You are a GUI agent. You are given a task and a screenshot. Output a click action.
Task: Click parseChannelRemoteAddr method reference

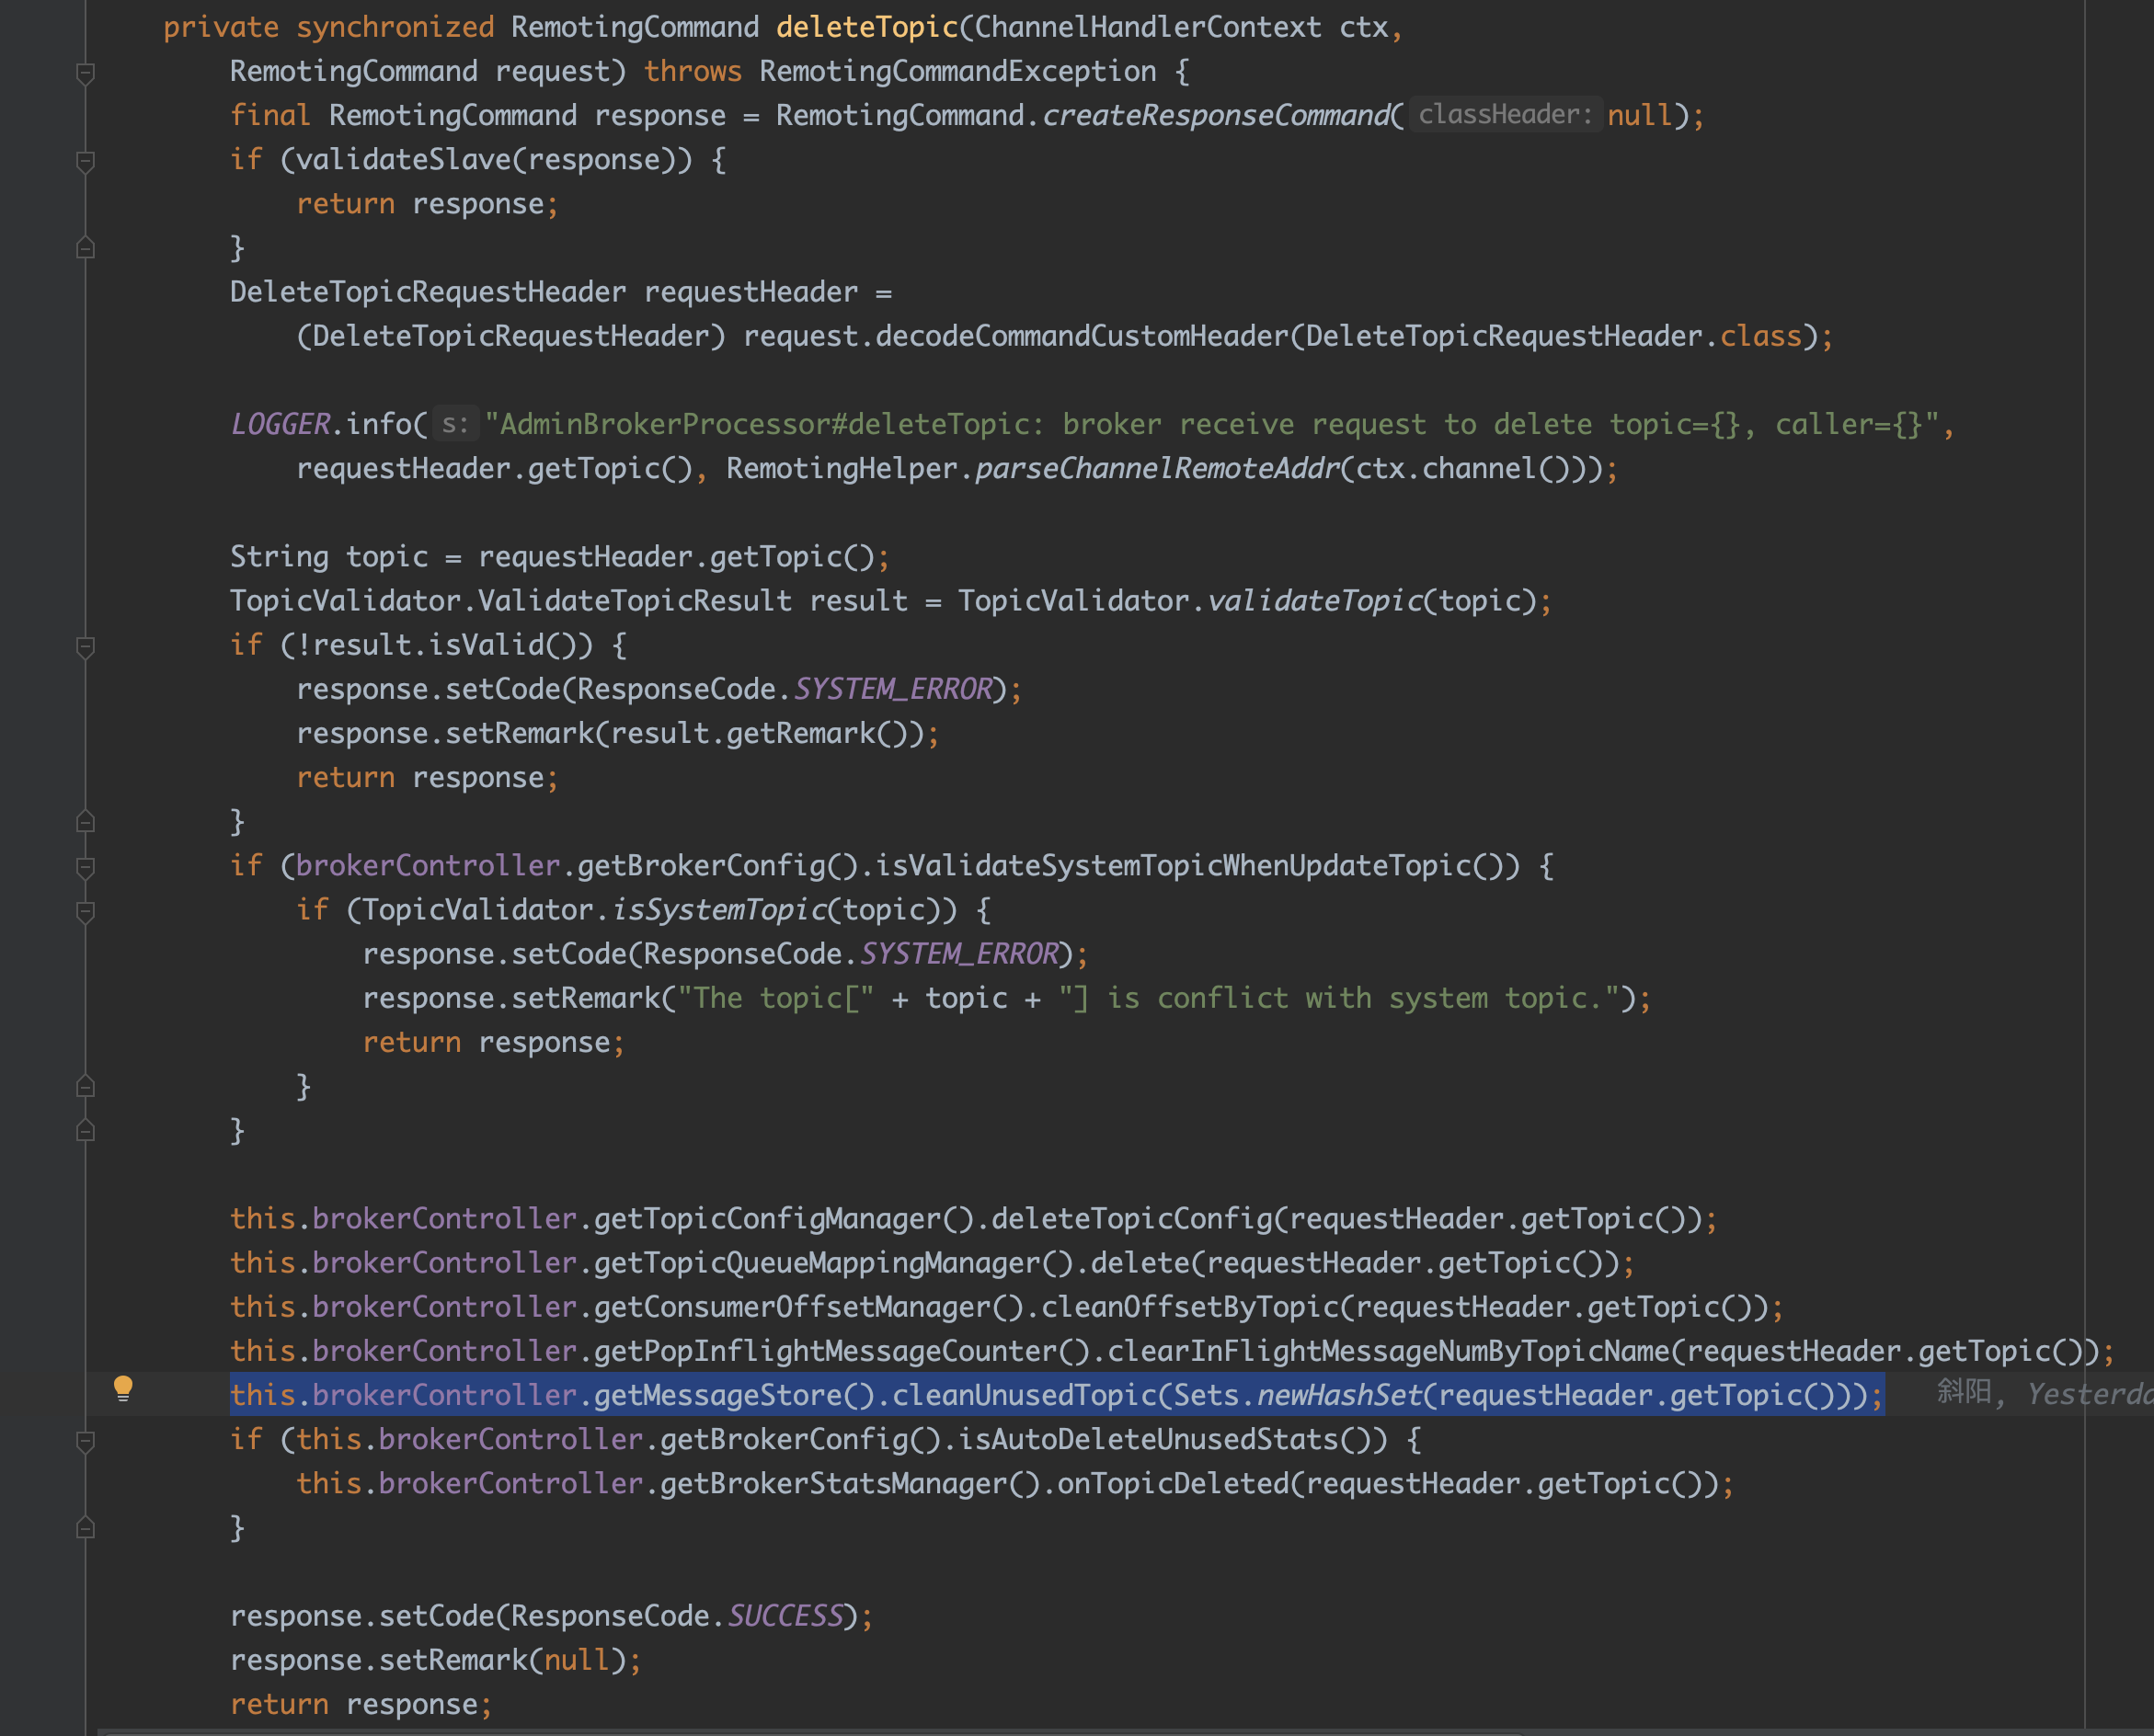1156,469
